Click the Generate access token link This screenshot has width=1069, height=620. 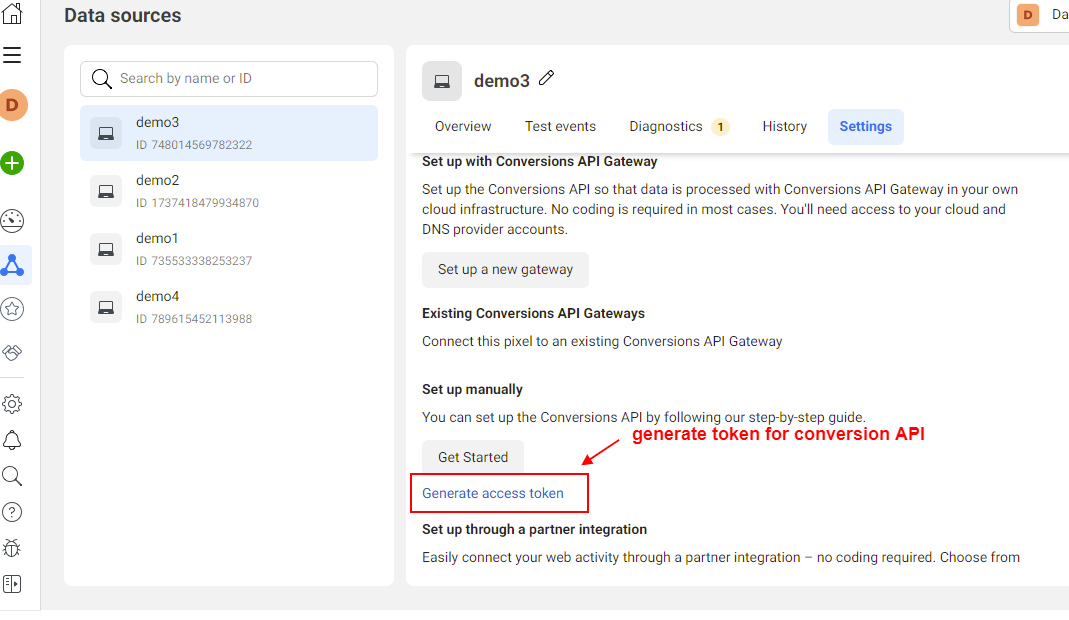point(493,493)
